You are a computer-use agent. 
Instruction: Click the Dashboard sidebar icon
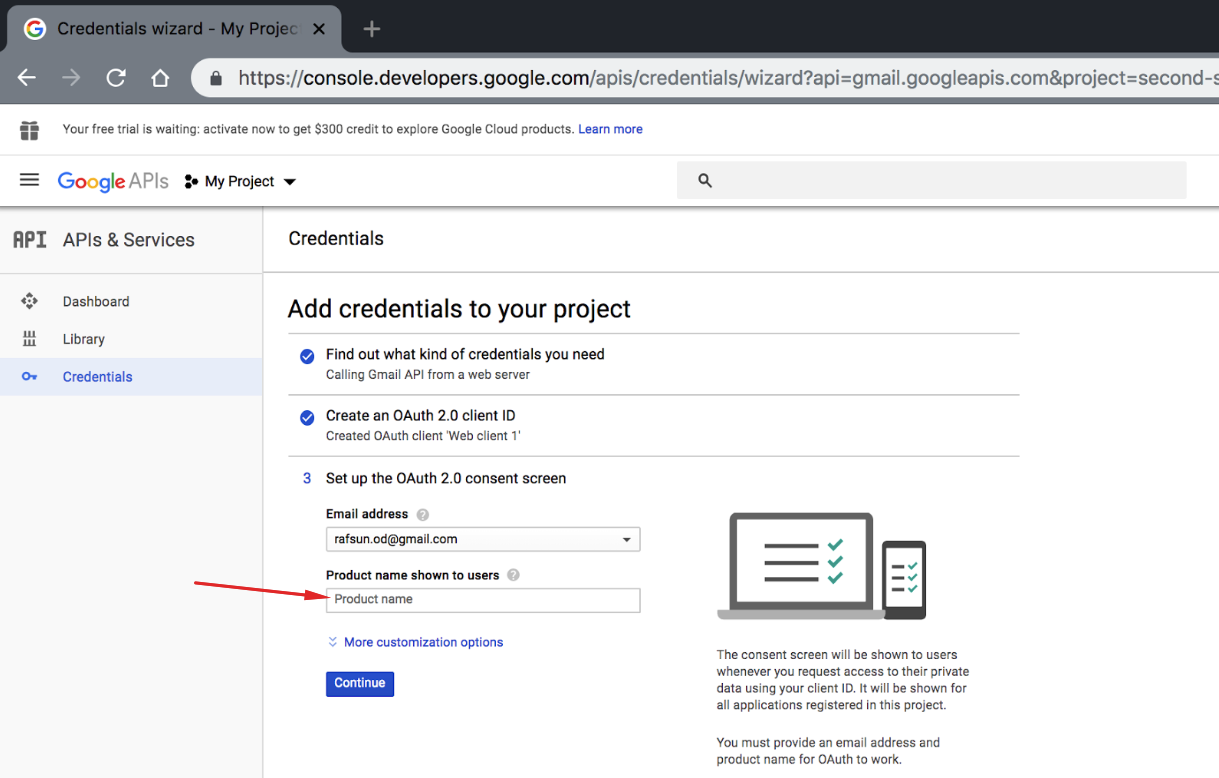tap(29, 301)
